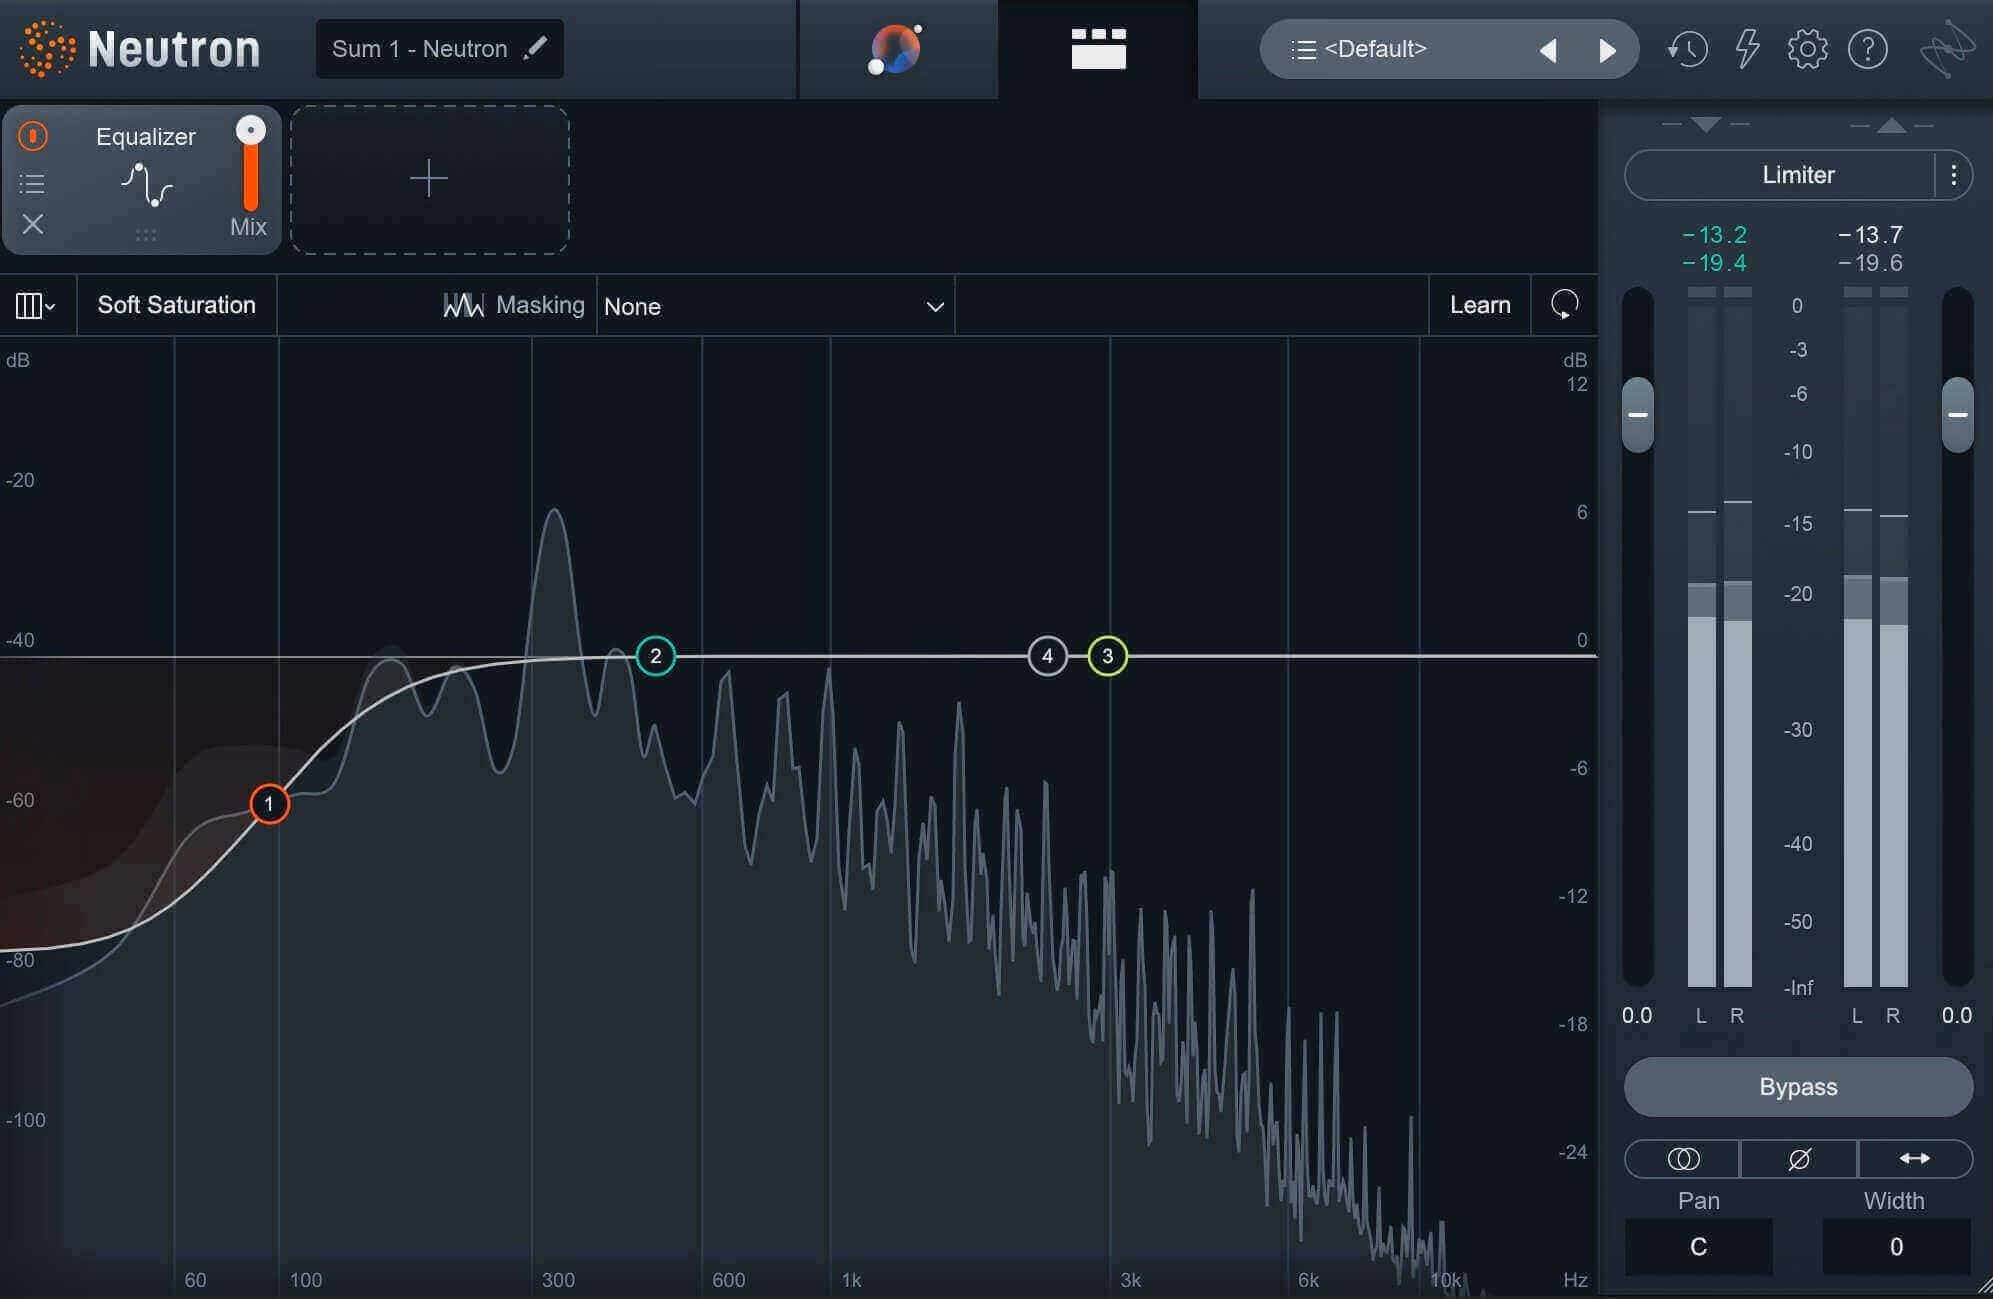The width and height of the screenshot is (1993, 1299).
Task: Click the Learn button
Action: tap(1480, 305)
